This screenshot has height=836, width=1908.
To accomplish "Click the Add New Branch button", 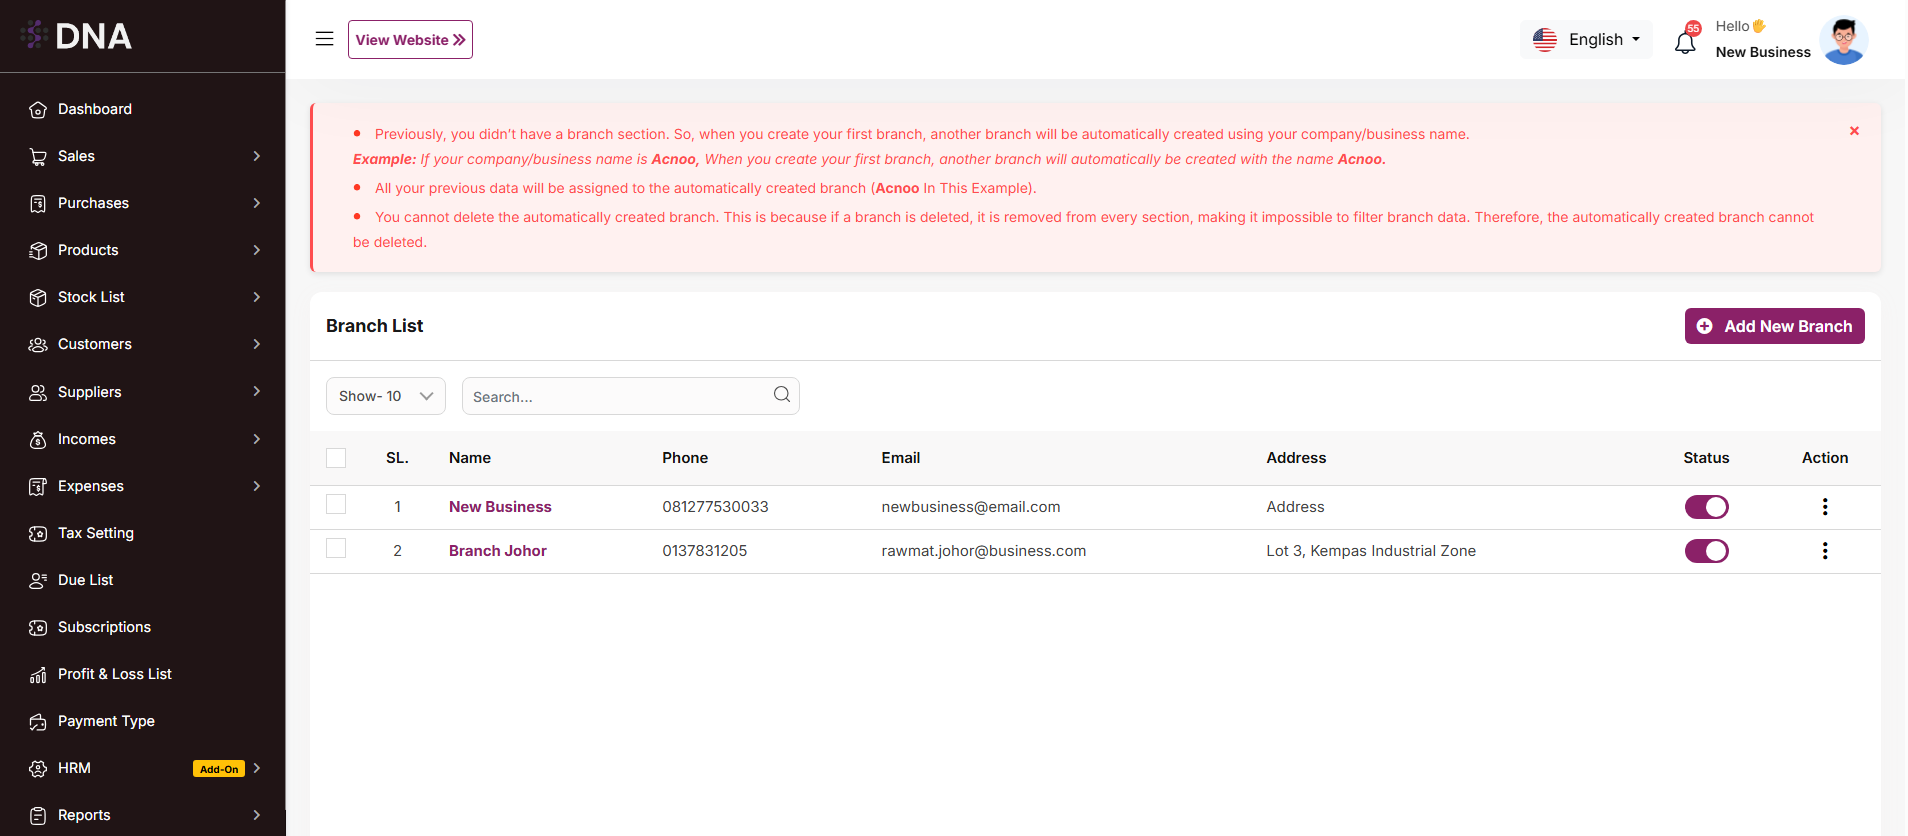I will (x=1774, y=326).
